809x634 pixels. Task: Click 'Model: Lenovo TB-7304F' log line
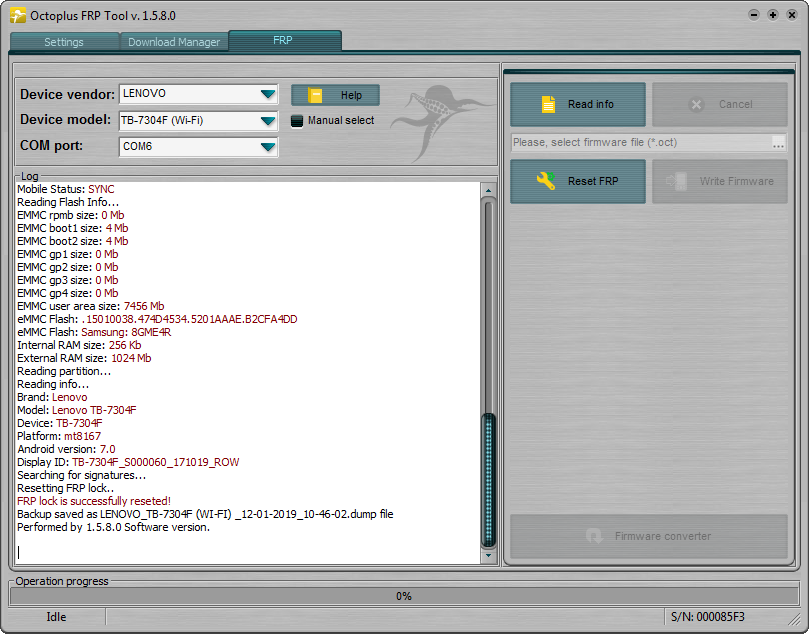[x=77, y=410]
